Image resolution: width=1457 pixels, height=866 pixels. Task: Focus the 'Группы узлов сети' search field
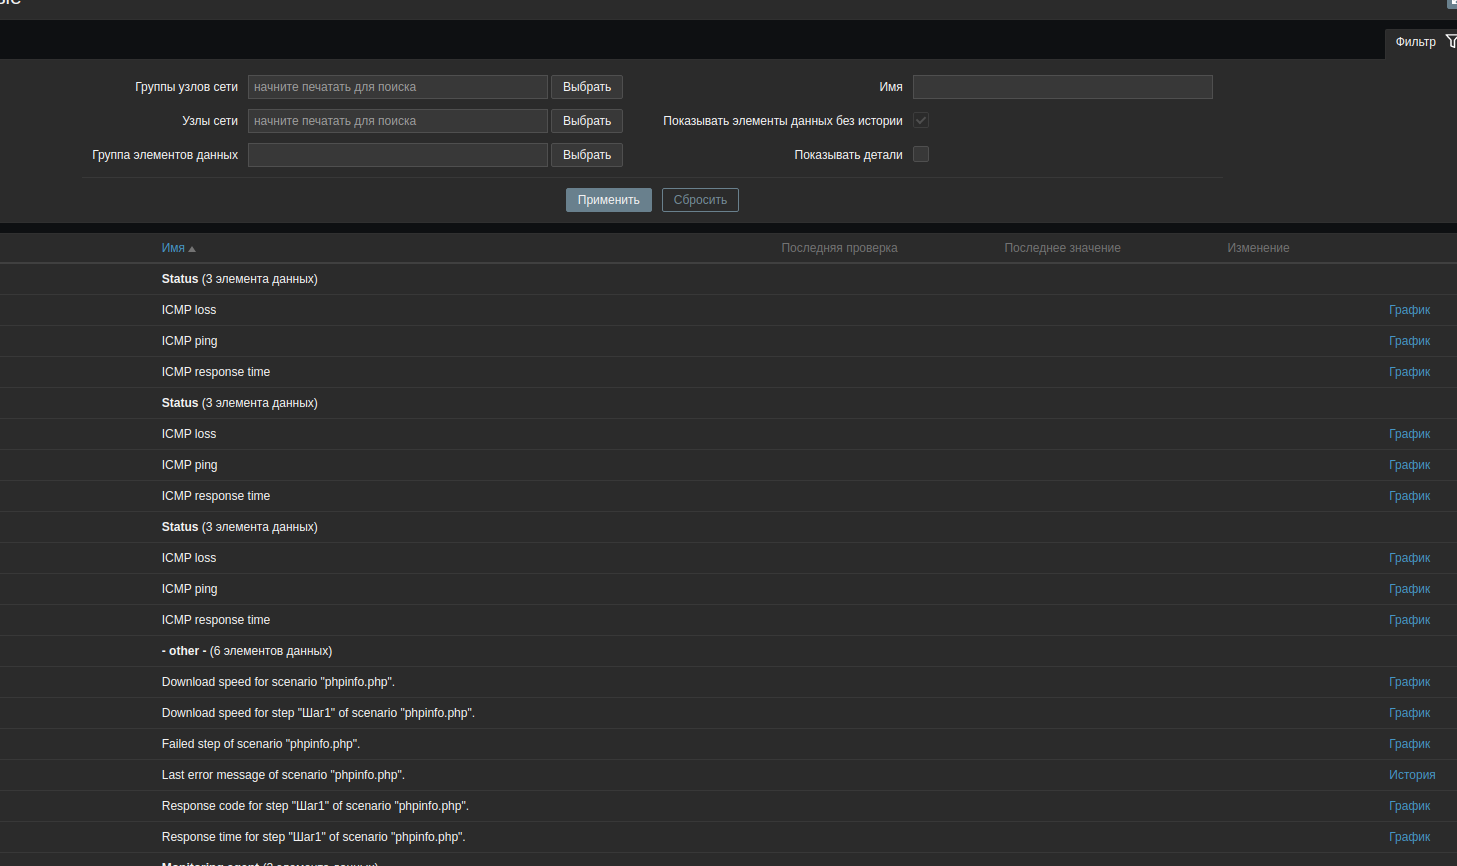pyautogui.click(x=397, y=87)
